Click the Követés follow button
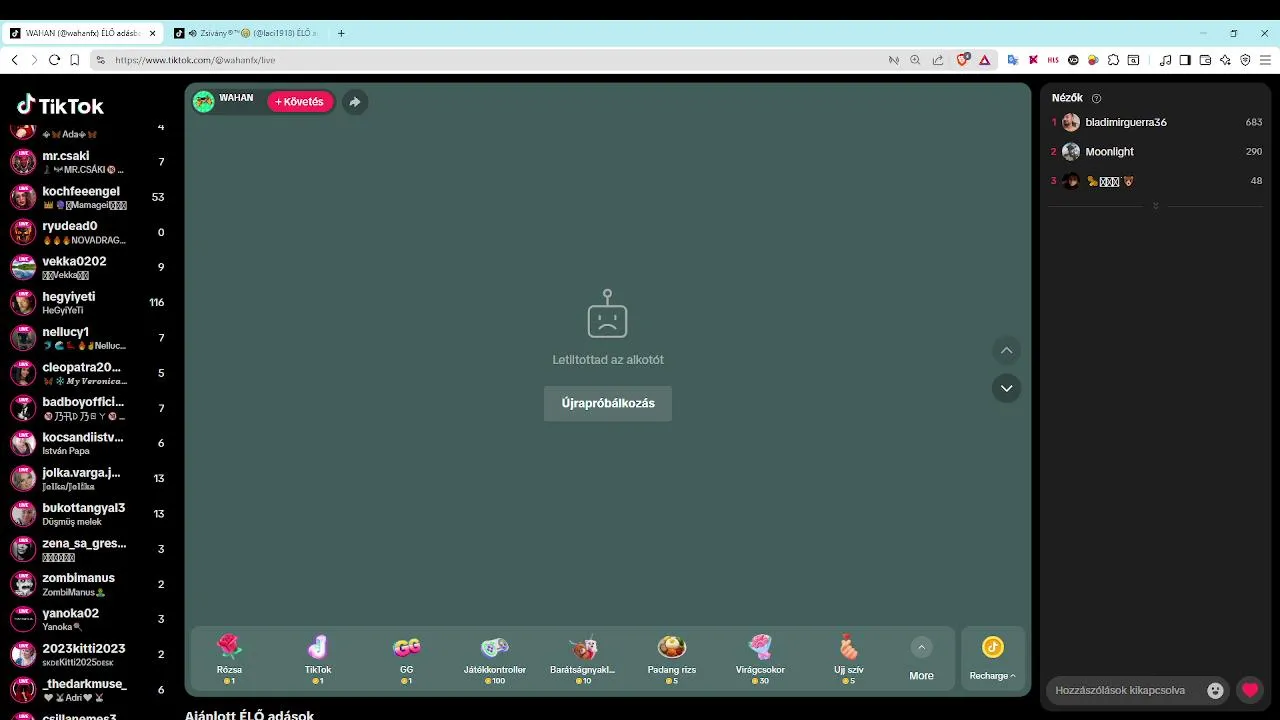This screenshot has width=1280, height=720. (x=300, y=102)
